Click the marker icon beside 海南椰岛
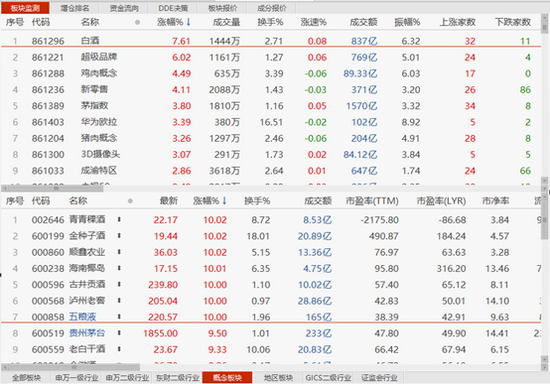This screenshot has height=384, width=550. [x=119, y=268]
